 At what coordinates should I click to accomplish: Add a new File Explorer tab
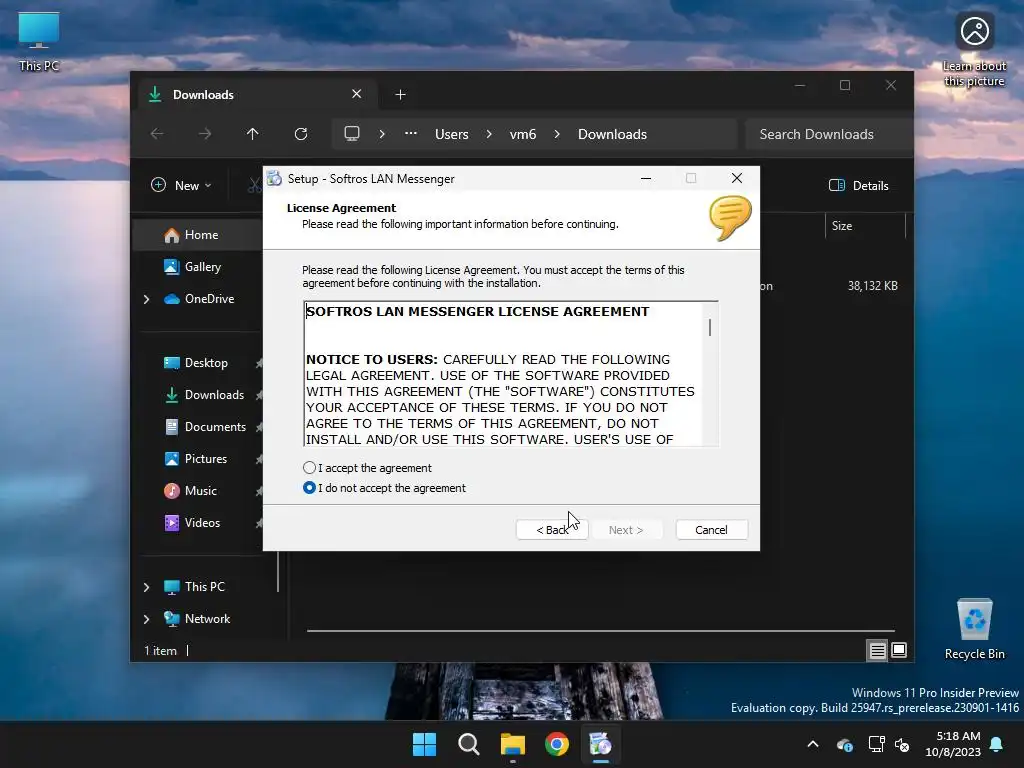[x=400, y=95]
